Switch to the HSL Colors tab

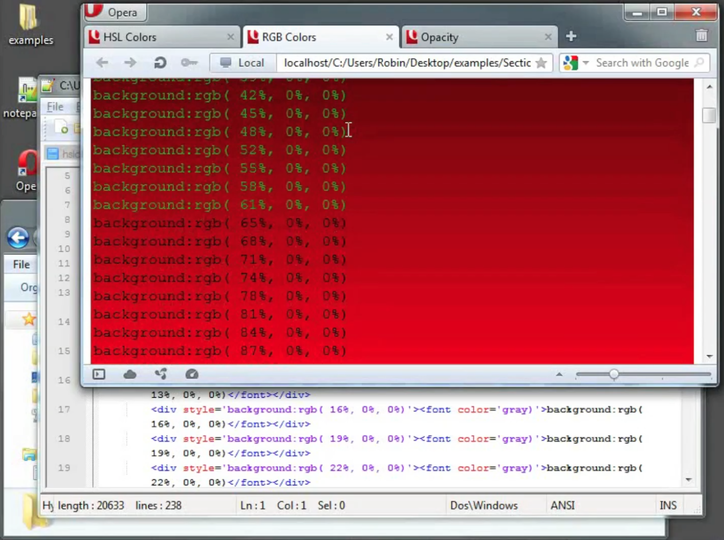(x=162, y=37)
